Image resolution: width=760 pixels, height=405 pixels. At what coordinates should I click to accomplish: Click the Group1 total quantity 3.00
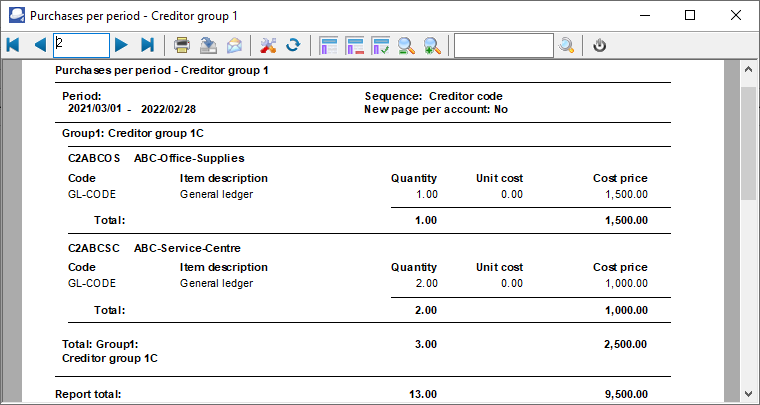tap(426, 344)
